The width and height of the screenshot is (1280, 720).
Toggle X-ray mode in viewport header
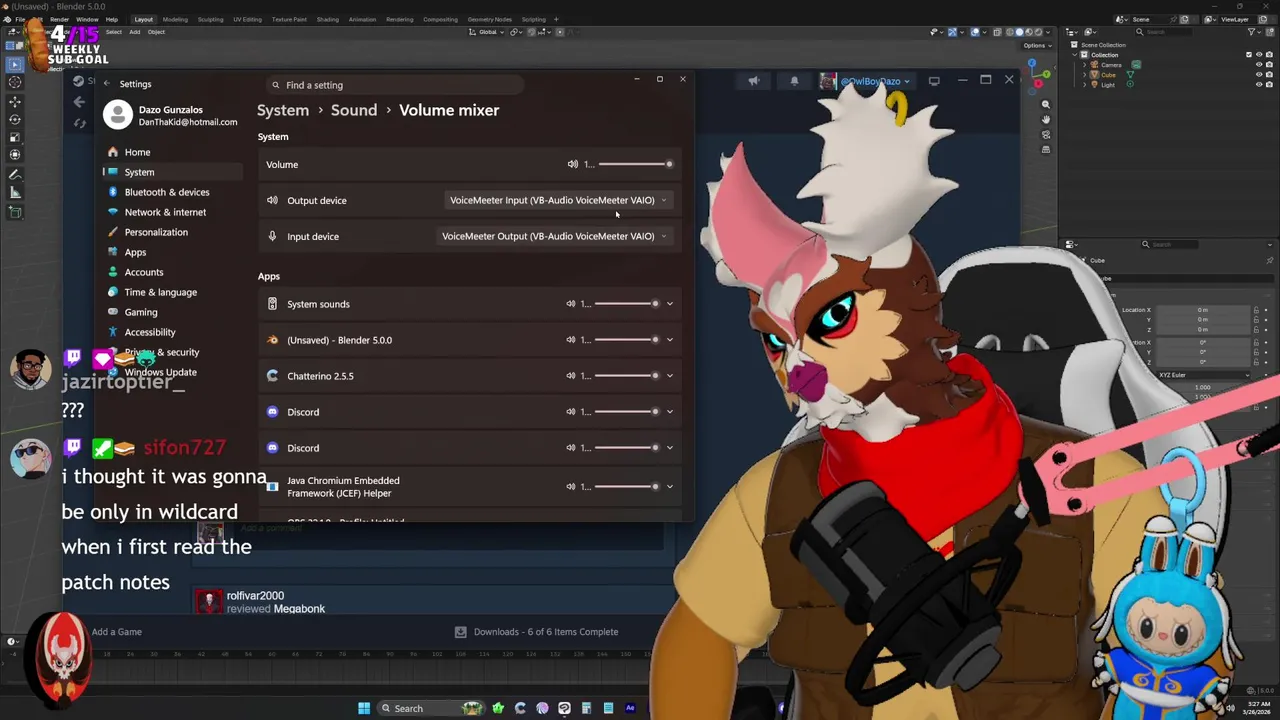[x=997, y=32]
